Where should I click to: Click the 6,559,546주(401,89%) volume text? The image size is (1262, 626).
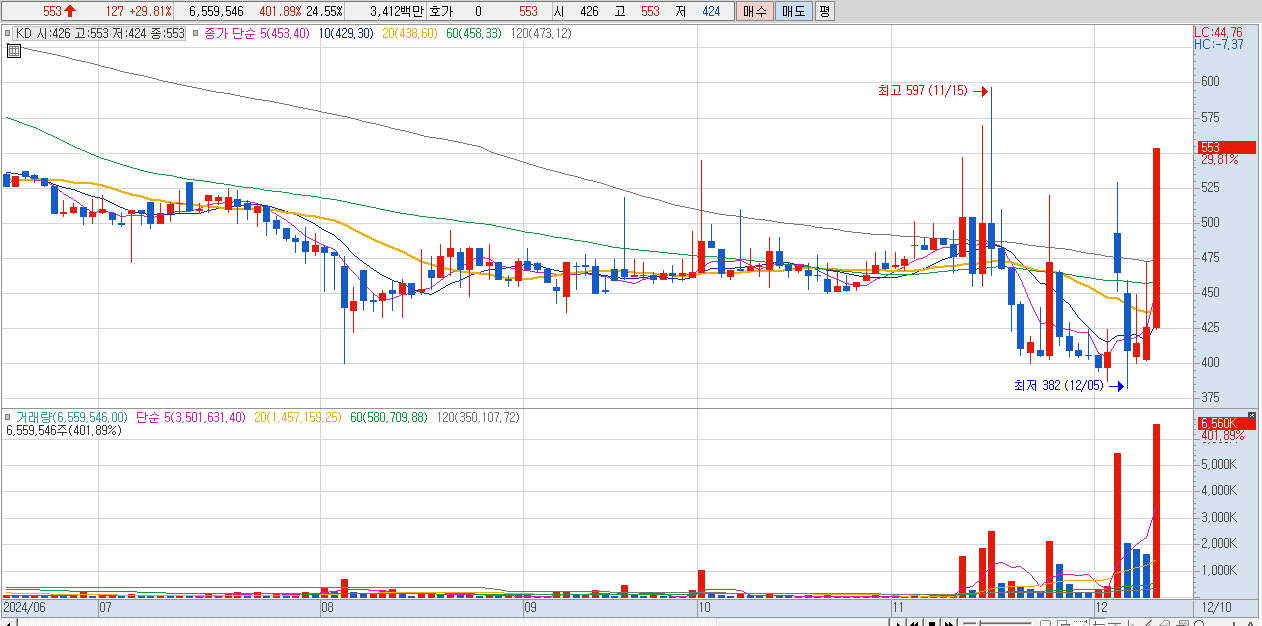(x=64, y=431)
